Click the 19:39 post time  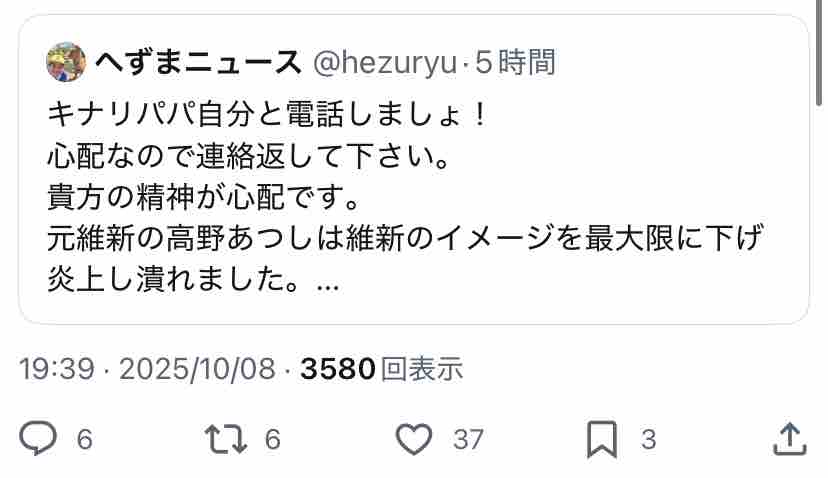click(x=57, y=369)
